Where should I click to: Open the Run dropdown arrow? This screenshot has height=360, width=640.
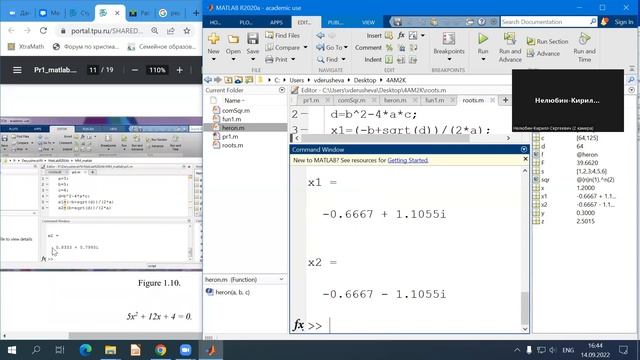pyautogui.click(x=483, y=60)
